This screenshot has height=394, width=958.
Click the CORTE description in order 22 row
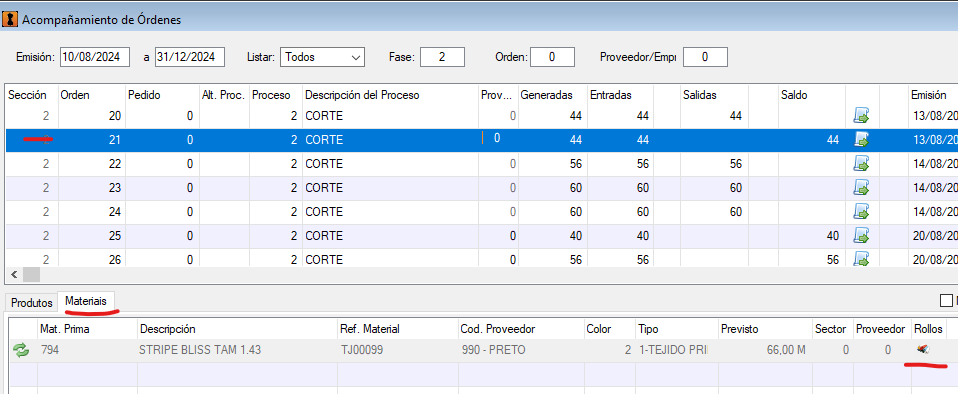point(324,164)
